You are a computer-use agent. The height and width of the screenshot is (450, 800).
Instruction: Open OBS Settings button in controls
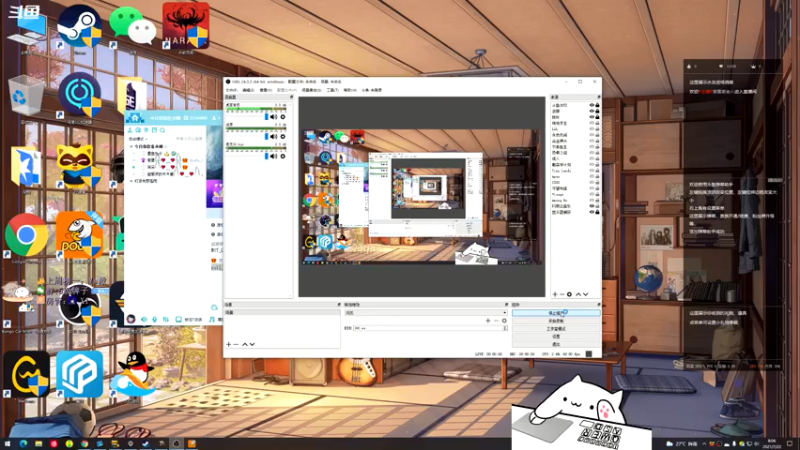[x=556, y=337]
